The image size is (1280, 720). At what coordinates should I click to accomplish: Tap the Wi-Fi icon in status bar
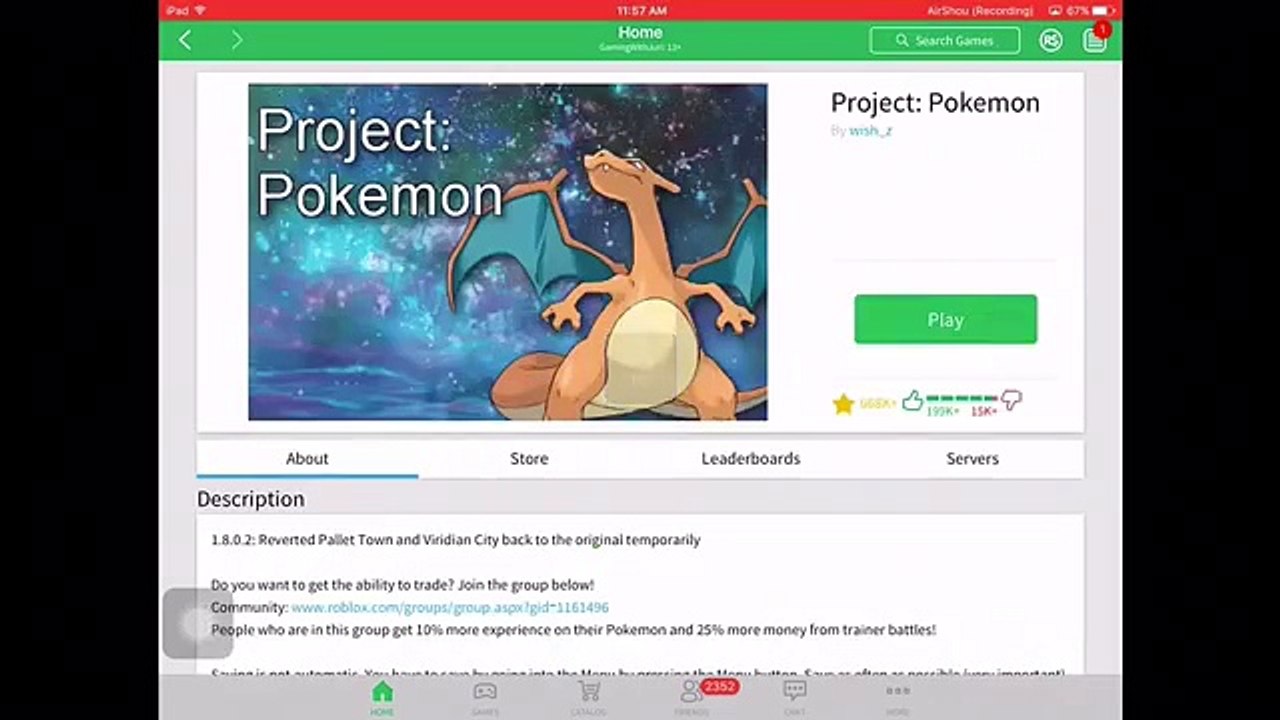(200, 10)
